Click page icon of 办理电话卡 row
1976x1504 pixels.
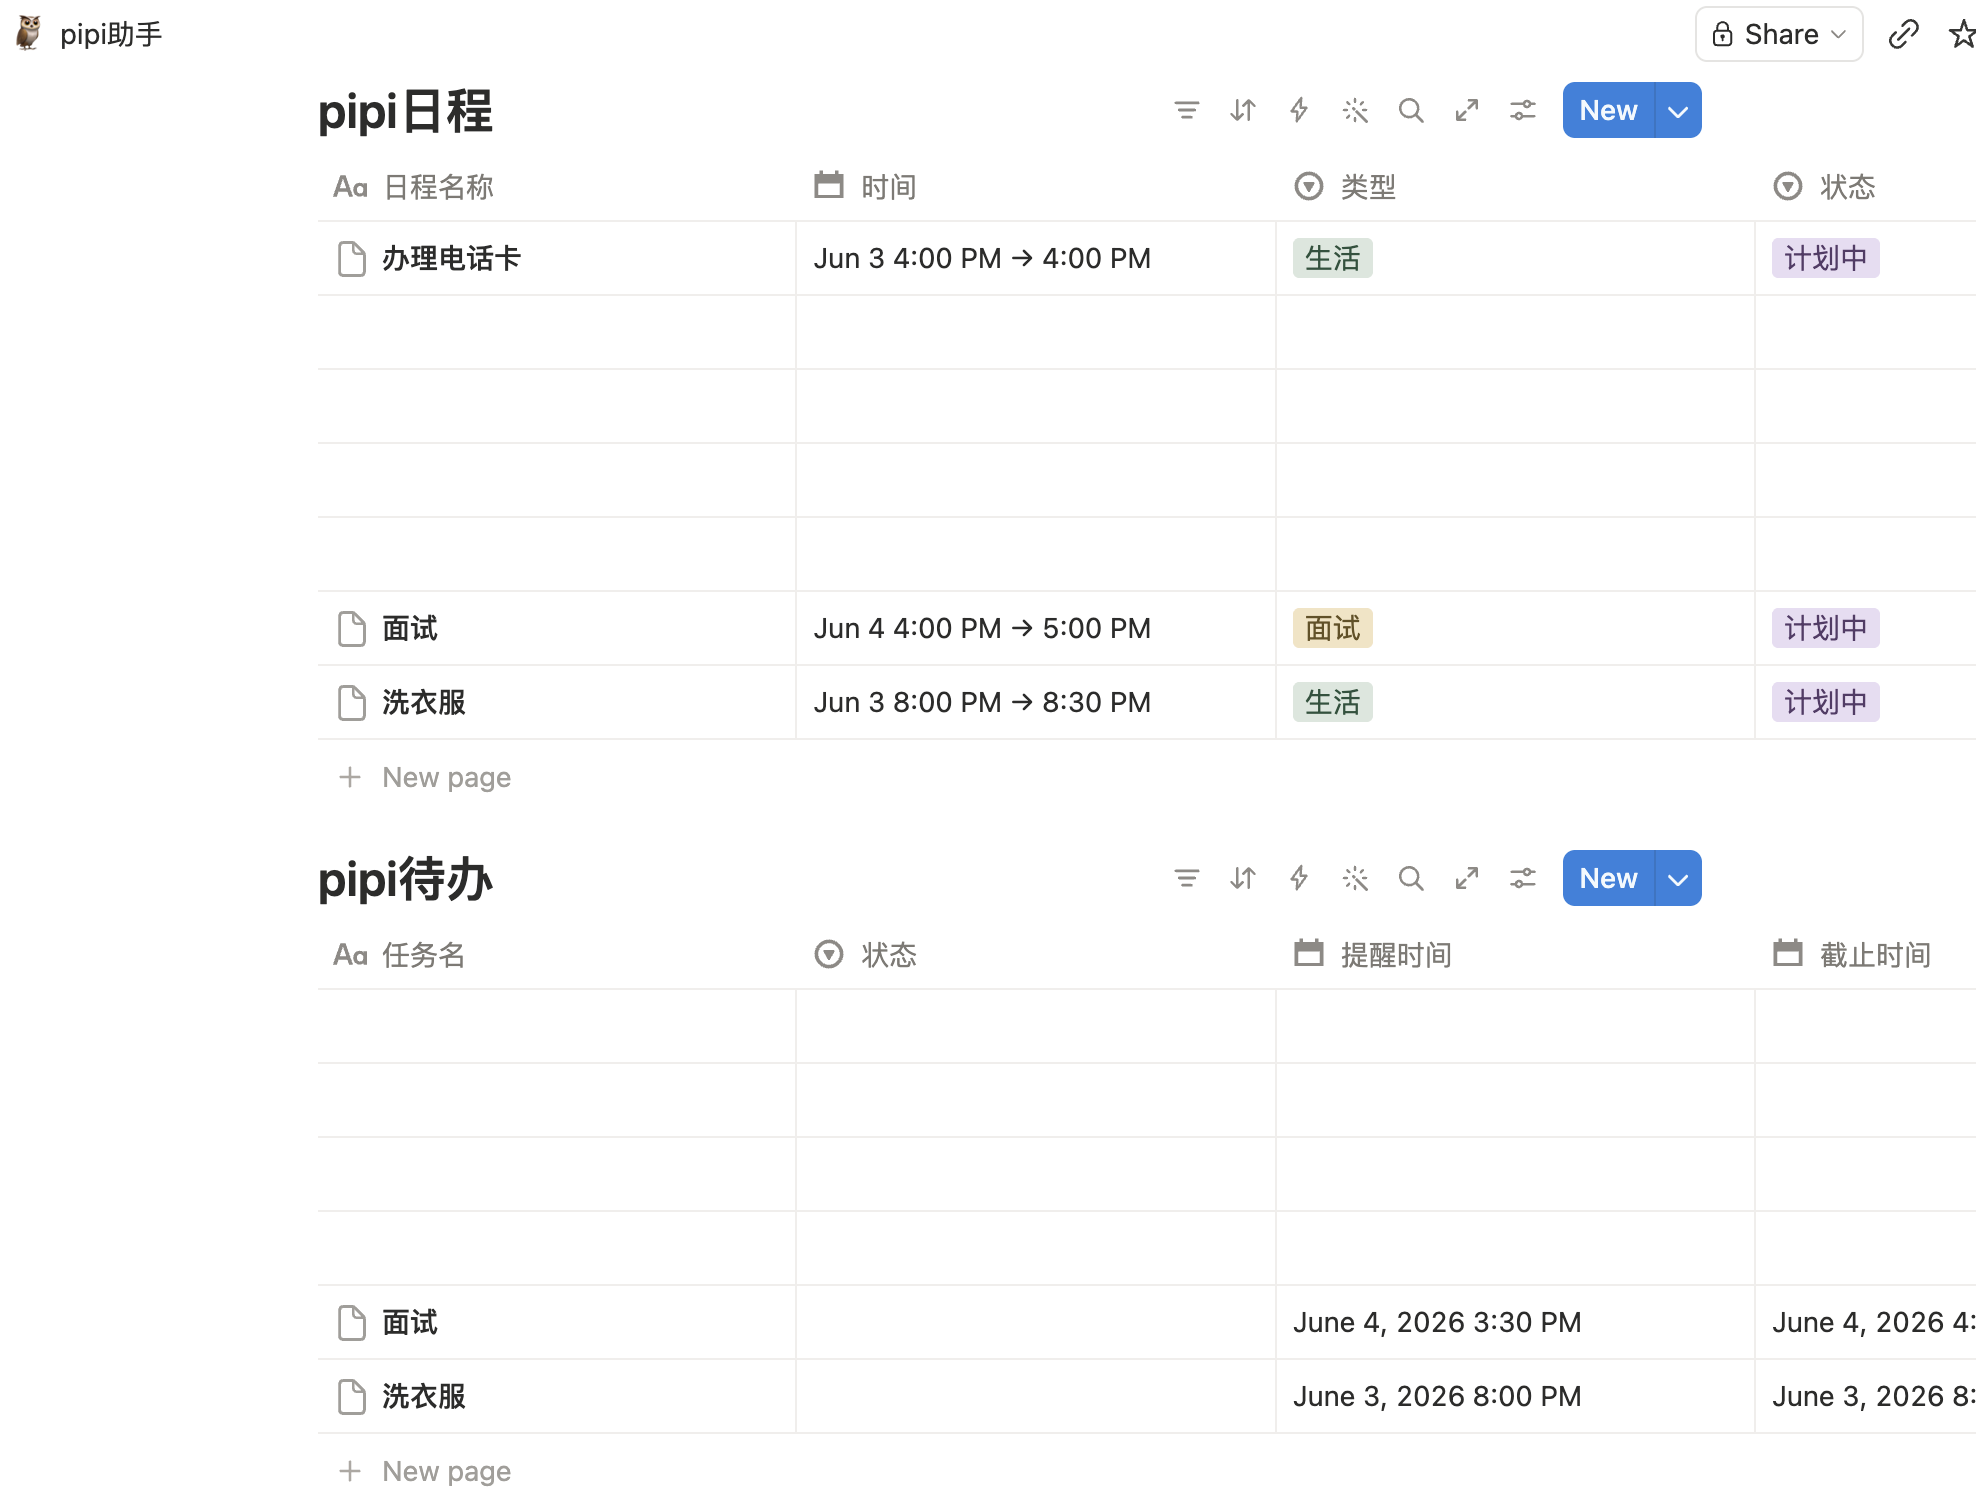351,258
